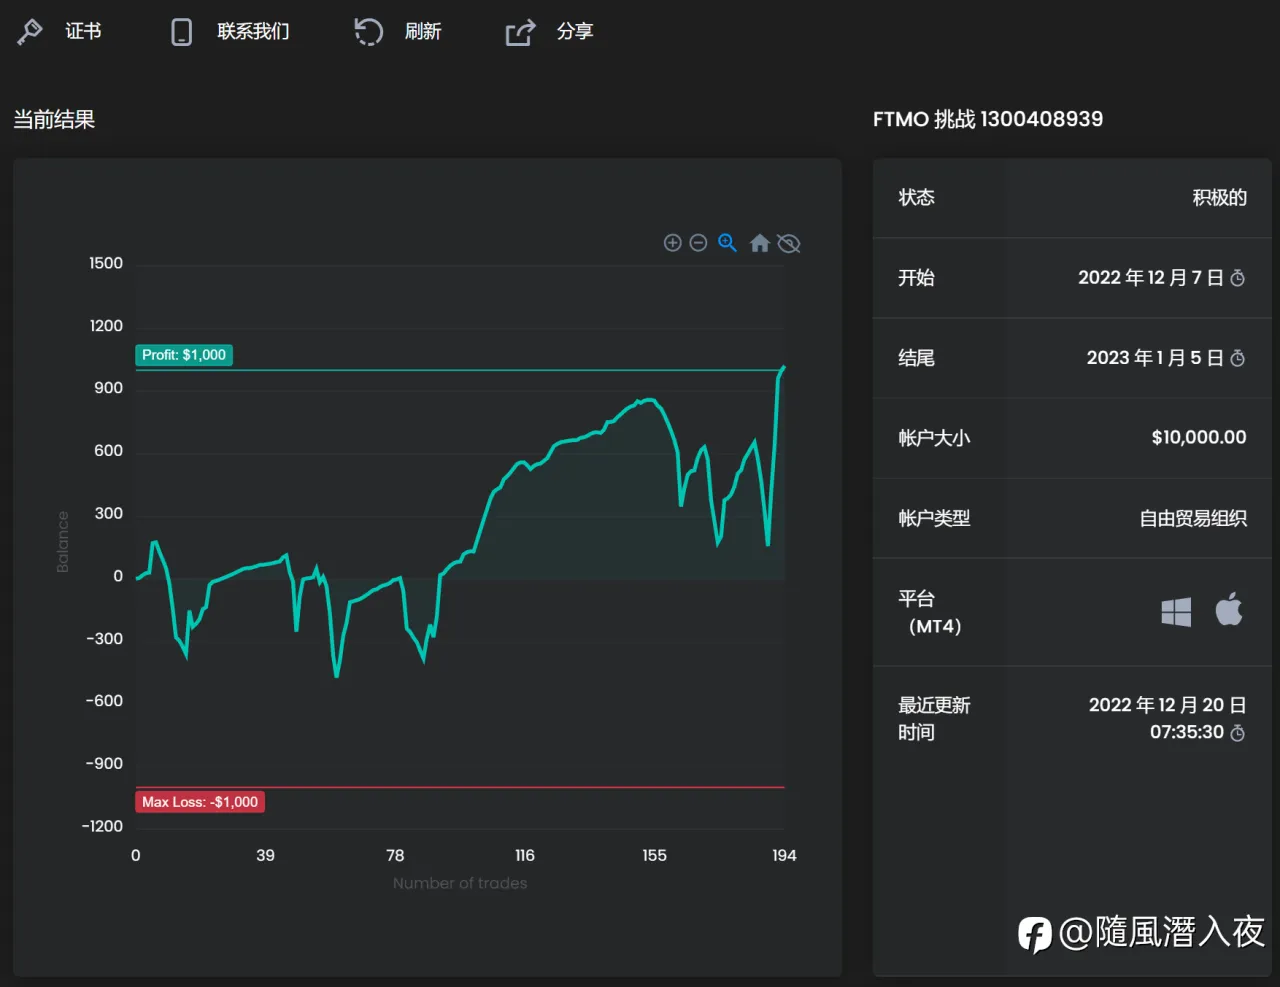Click the 最近更新 时间 row label
The height and width of the screenshot is (987, 1280).
click(x=934, y=719)
